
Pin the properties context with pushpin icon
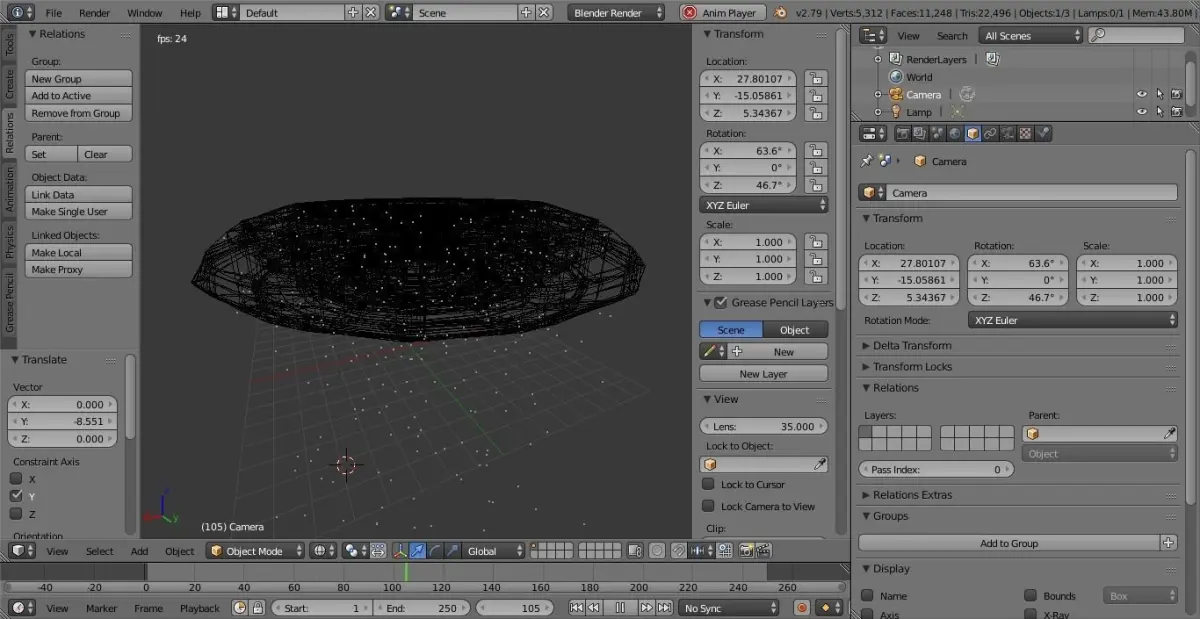(866, 161)
